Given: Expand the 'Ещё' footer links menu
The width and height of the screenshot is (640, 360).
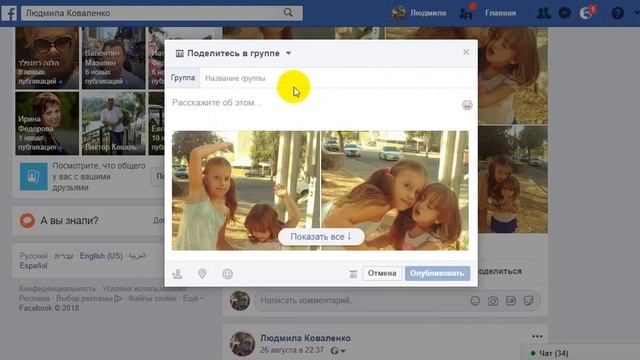Looking at the screenshot, I should point(193,298).
